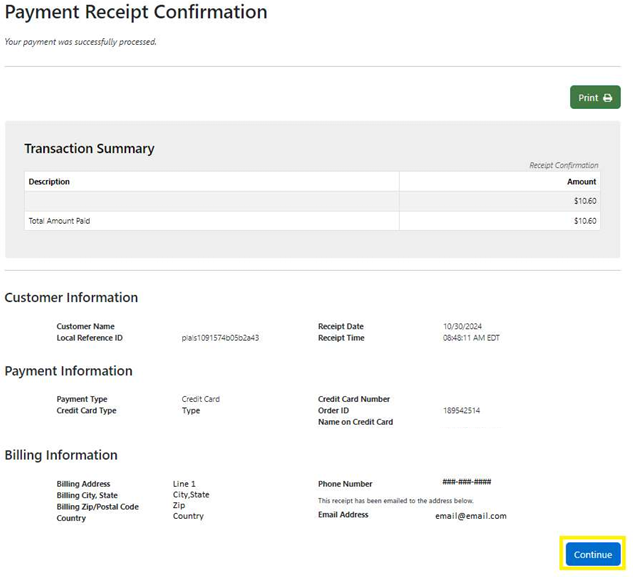Screen dimensions: 634x579
Task: Select the 'Line 1' billing address value
Action: coord(184,484)
